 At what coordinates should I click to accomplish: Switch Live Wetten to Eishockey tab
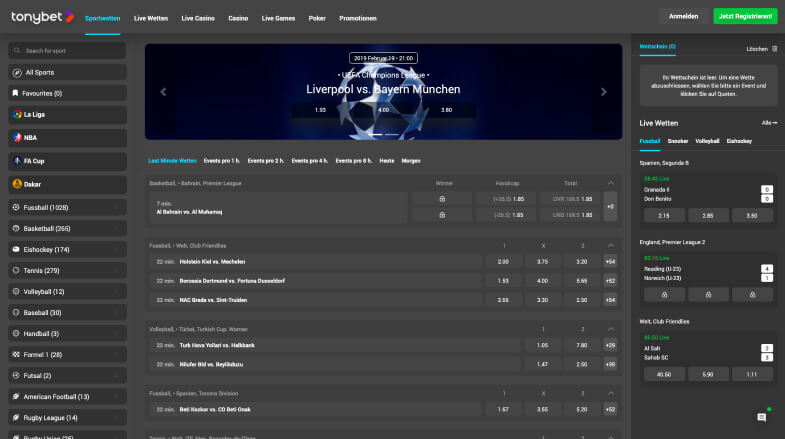(739, 141)
